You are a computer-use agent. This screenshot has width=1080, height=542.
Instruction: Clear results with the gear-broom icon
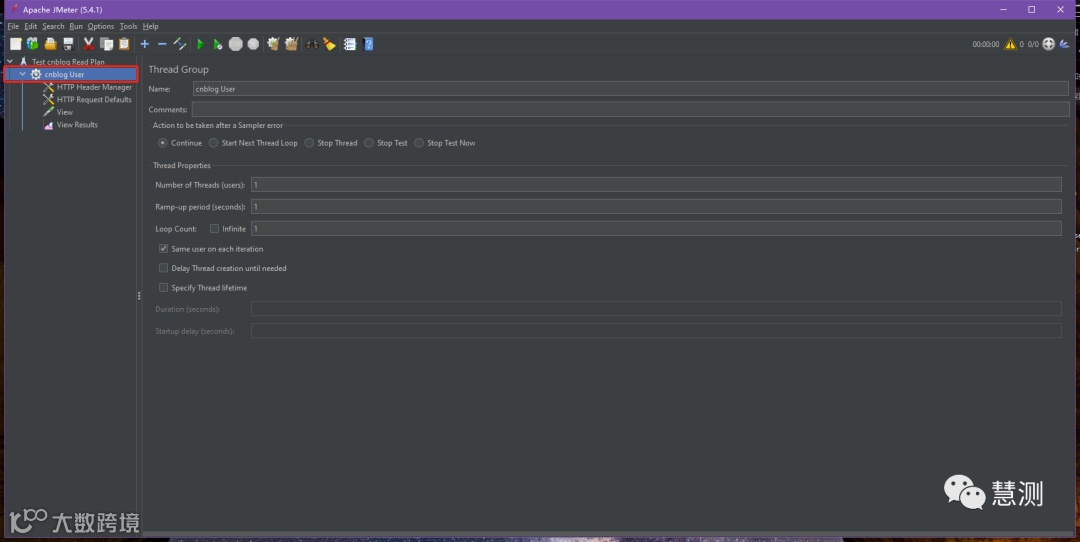[273, 44]
